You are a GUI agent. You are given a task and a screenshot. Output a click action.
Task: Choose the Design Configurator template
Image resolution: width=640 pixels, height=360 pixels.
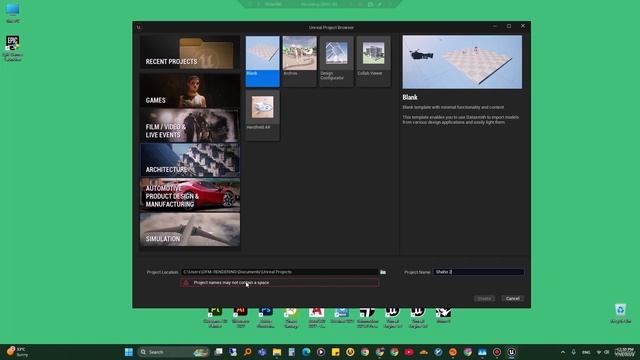[336, 61]
